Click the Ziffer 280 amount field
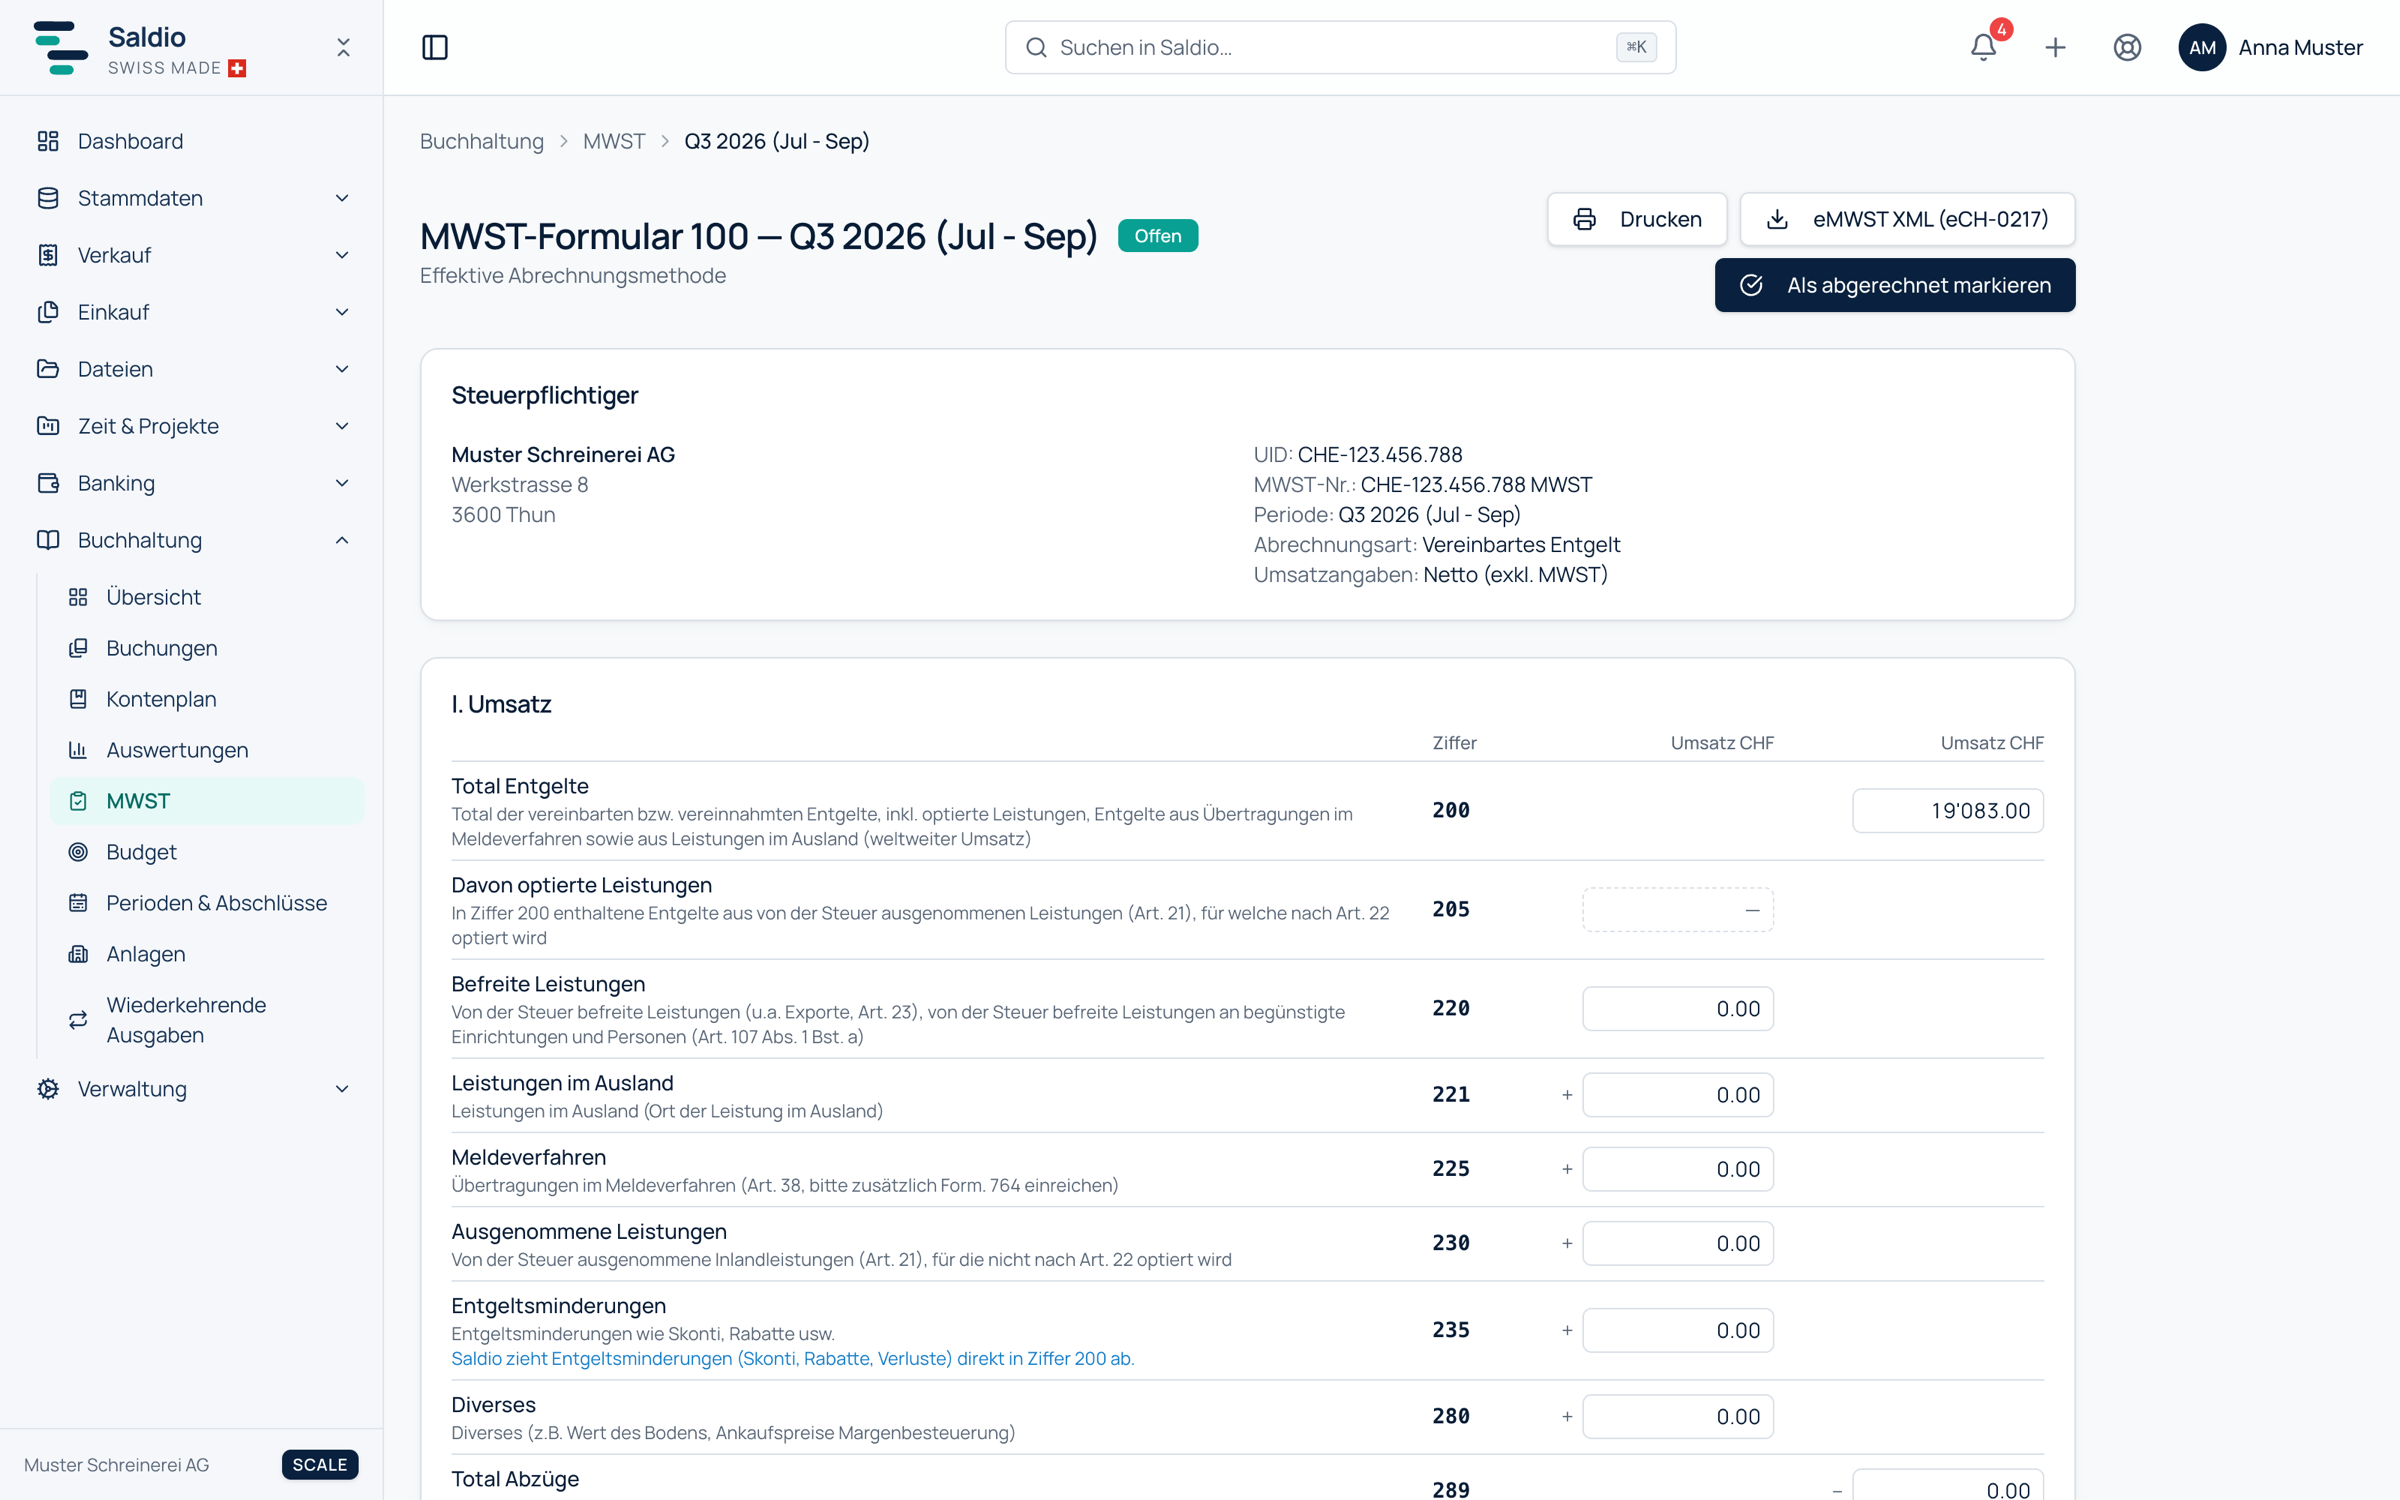2400x1500 pixels. [1678, 1416]
